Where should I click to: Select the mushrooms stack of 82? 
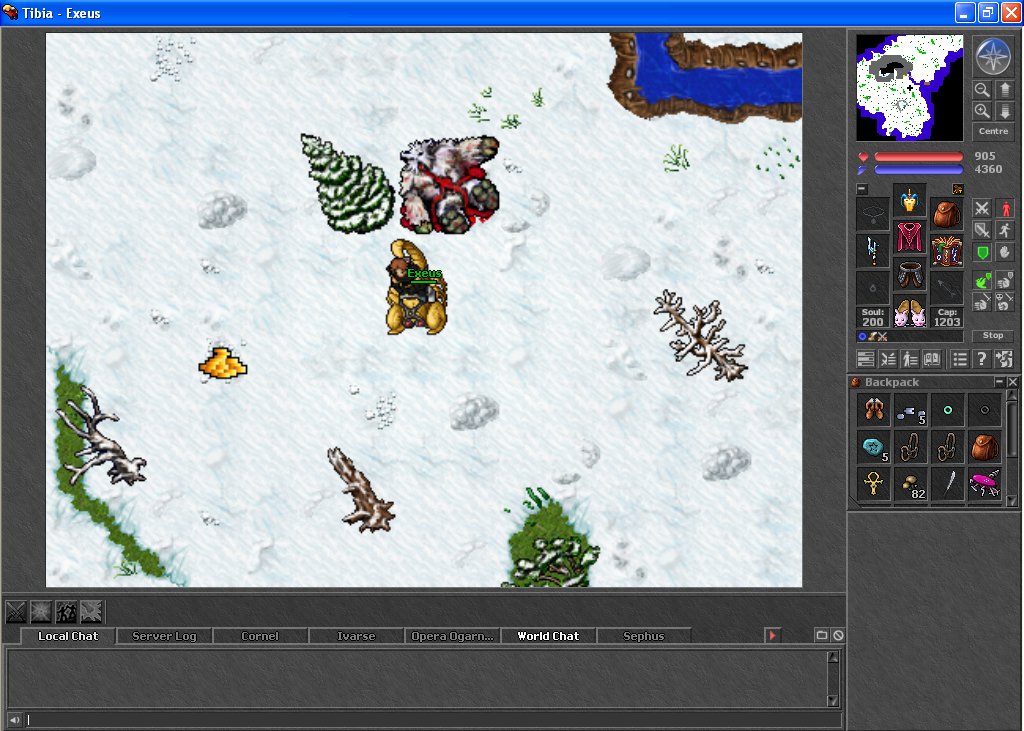tap(910, 485)
